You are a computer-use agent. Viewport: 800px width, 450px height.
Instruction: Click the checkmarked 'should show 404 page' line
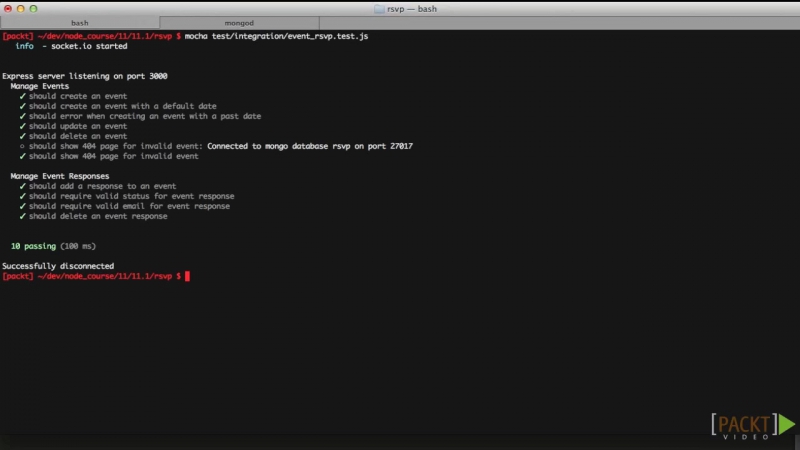pos(113,156)
